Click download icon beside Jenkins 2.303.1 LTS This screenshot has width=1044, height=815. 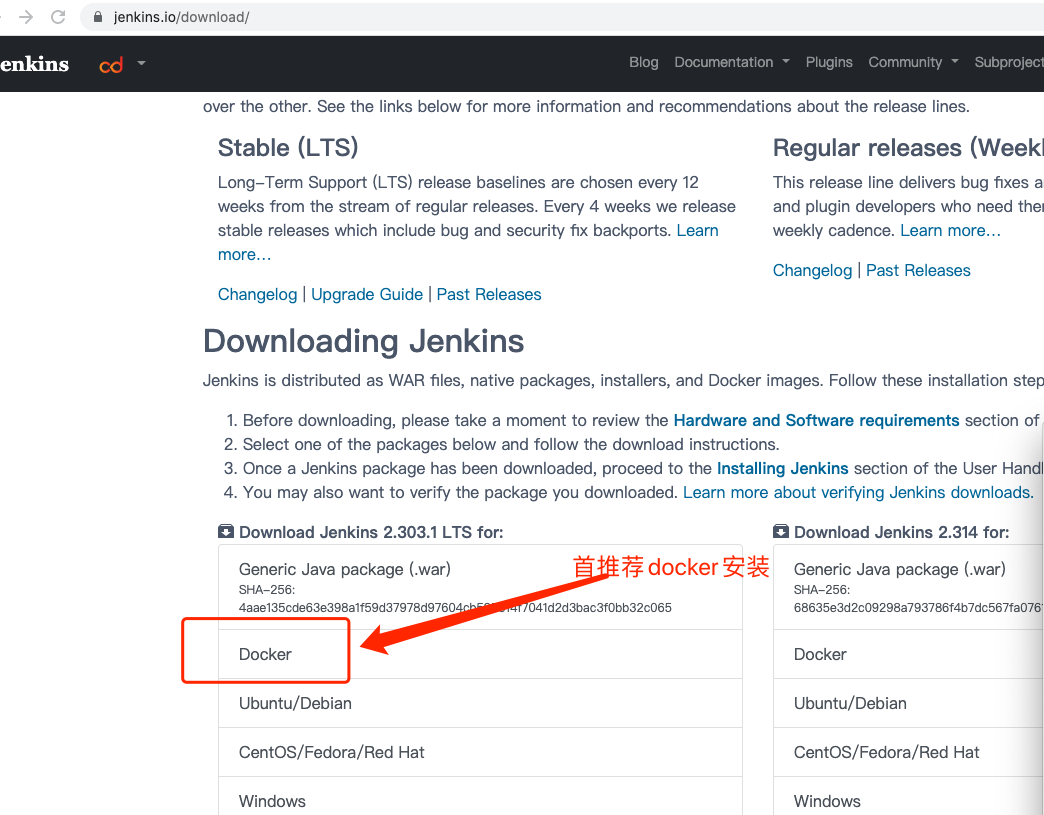click(226, 531)
